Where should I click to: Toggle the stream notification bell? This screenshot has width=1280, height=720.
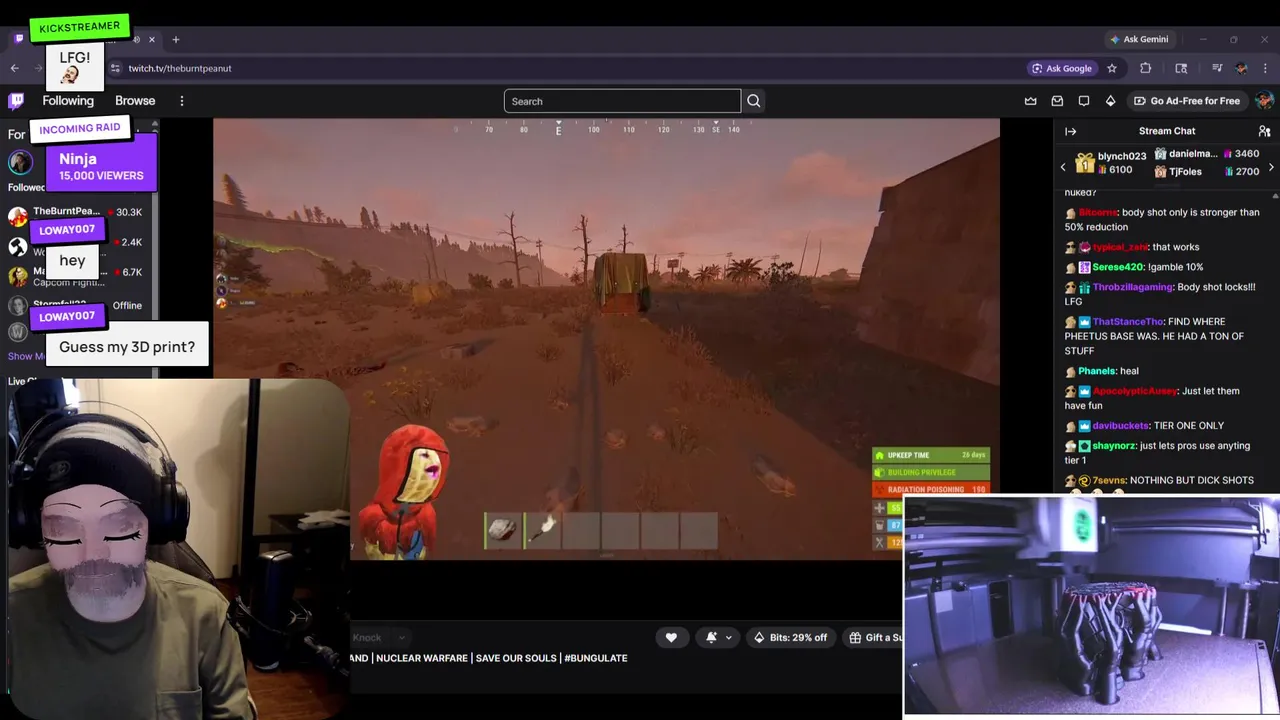pos(711,637)
